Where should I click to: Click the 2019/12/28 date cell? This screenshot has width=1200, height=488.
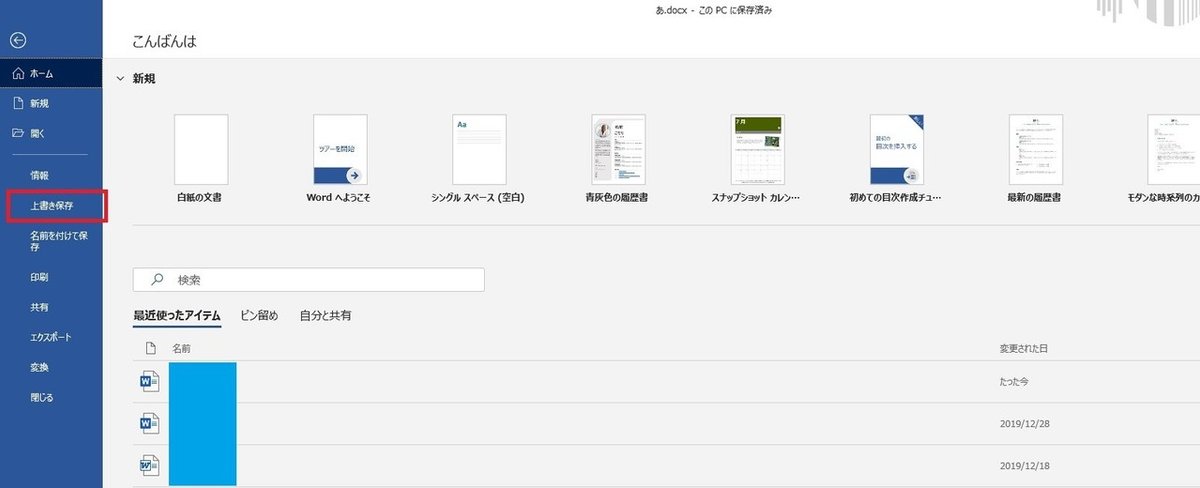[x=1024, y=424]
